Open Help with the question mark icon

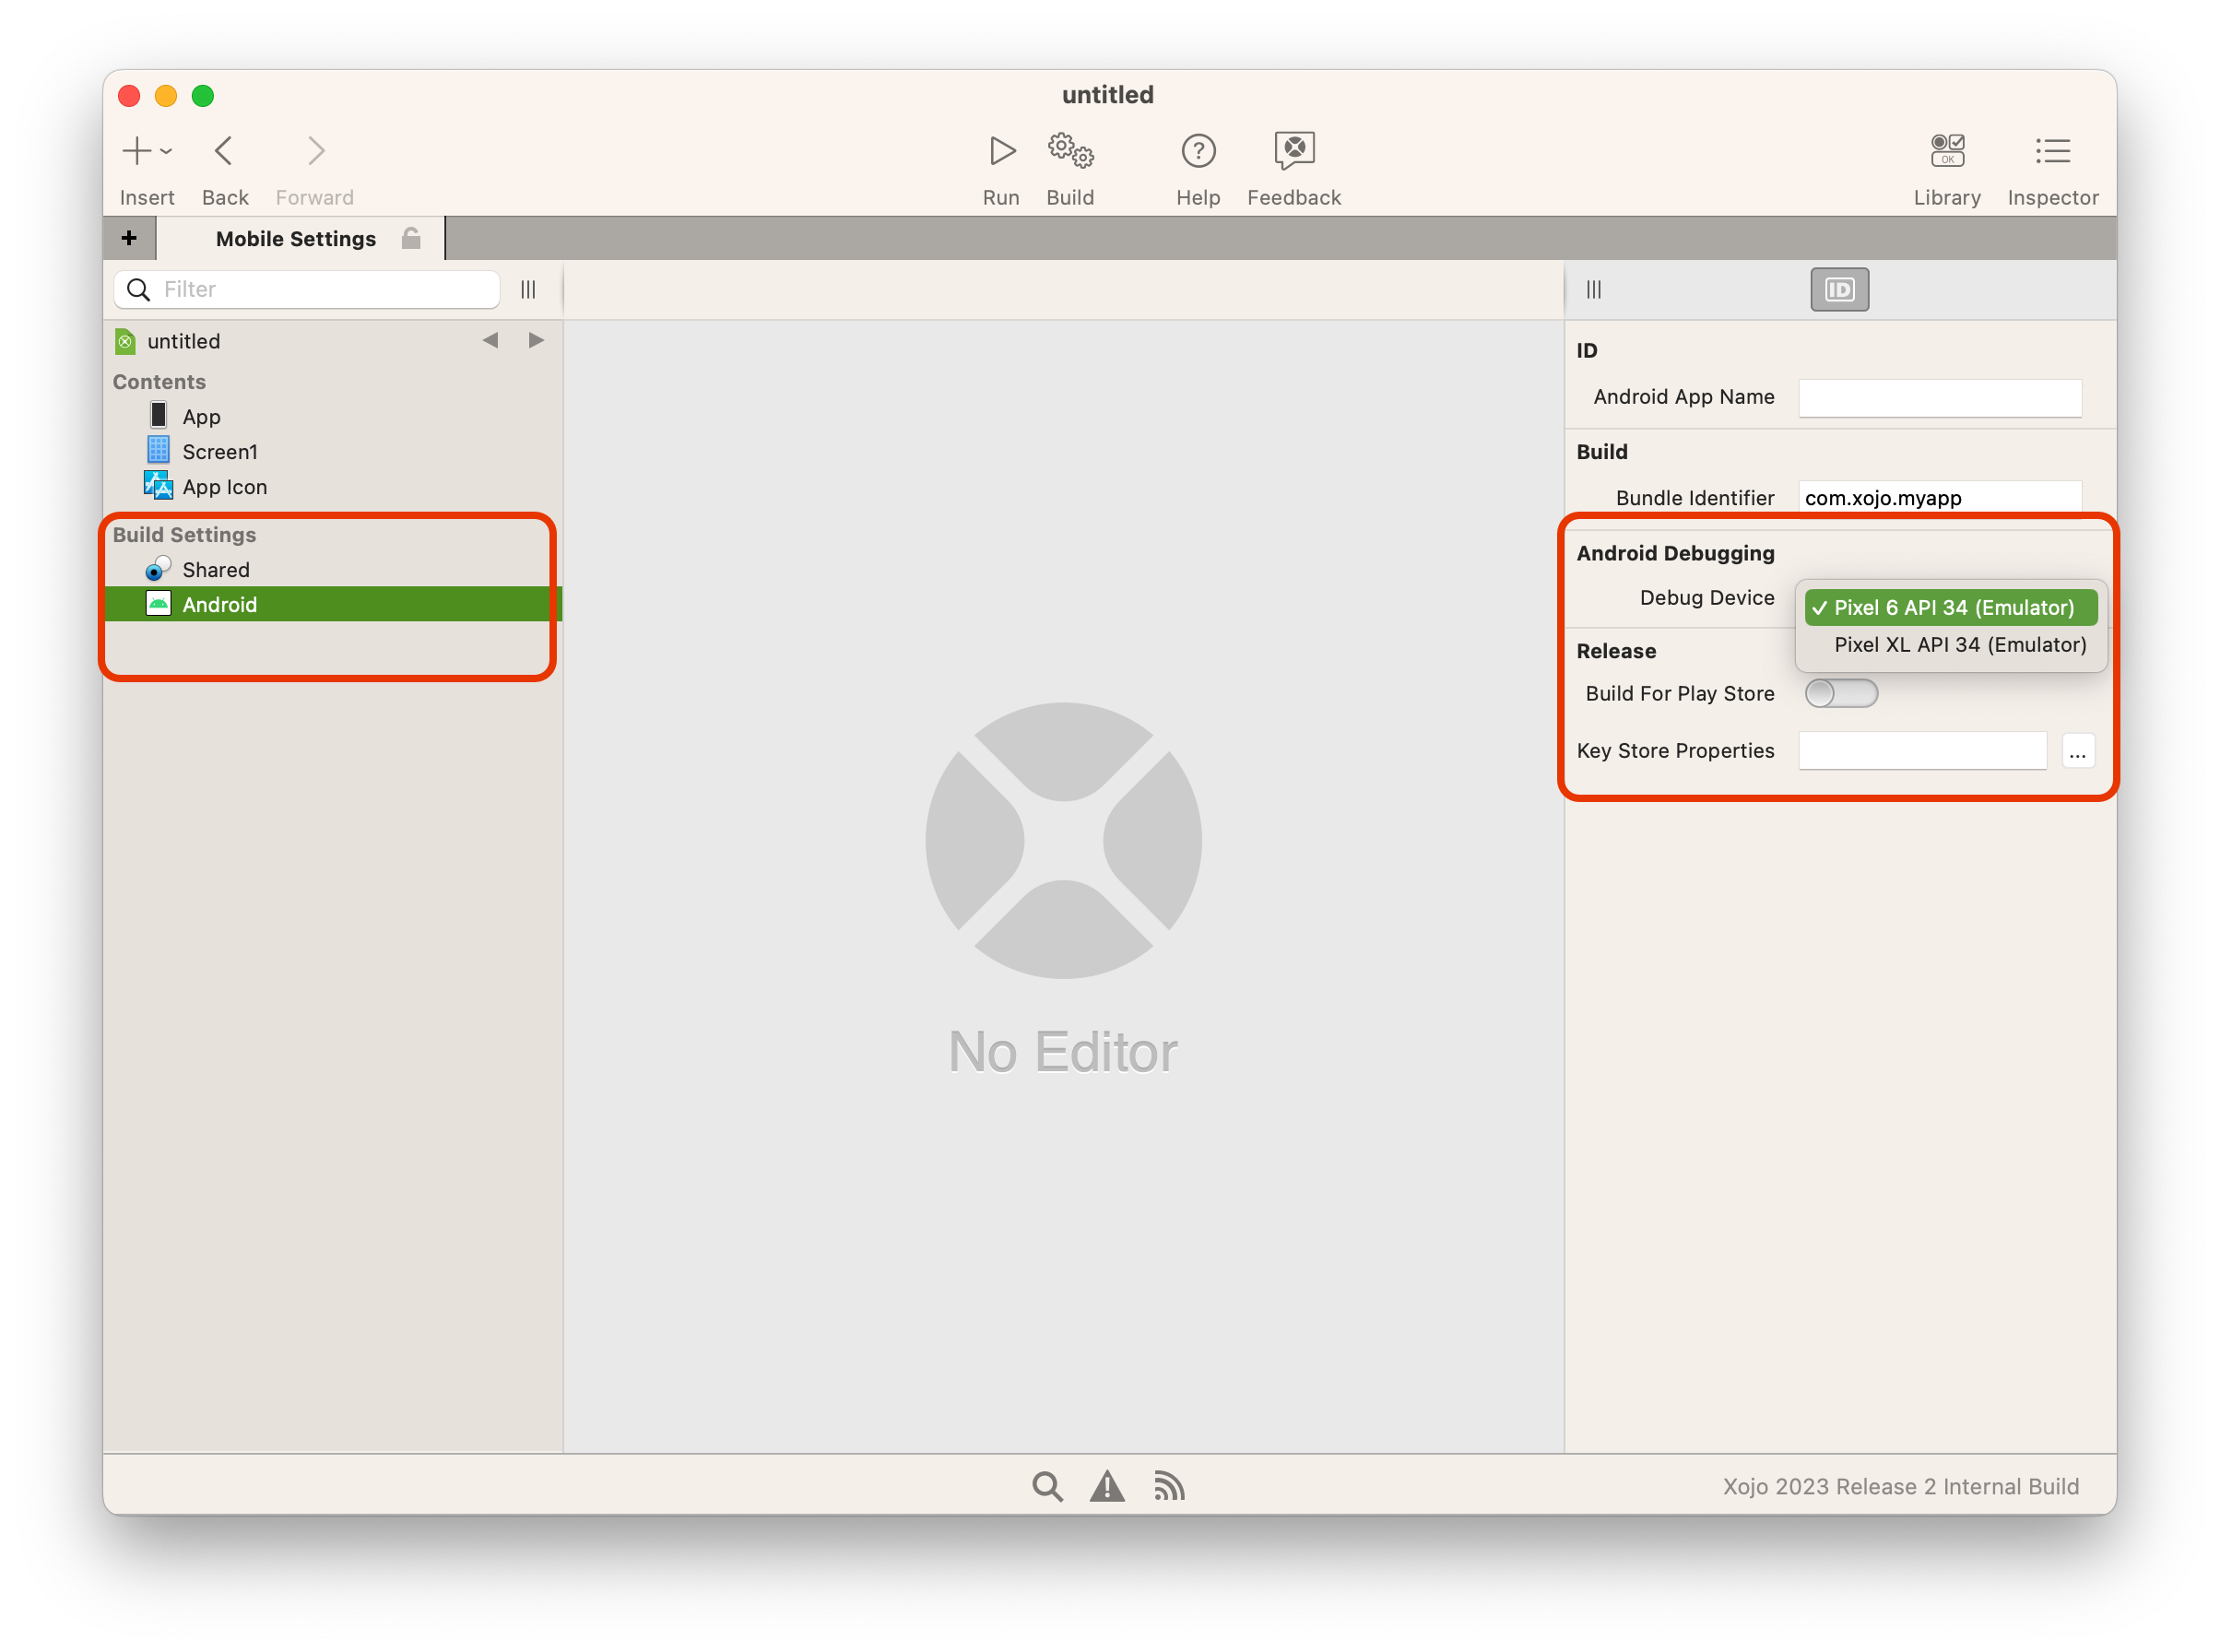[1198, 151]
